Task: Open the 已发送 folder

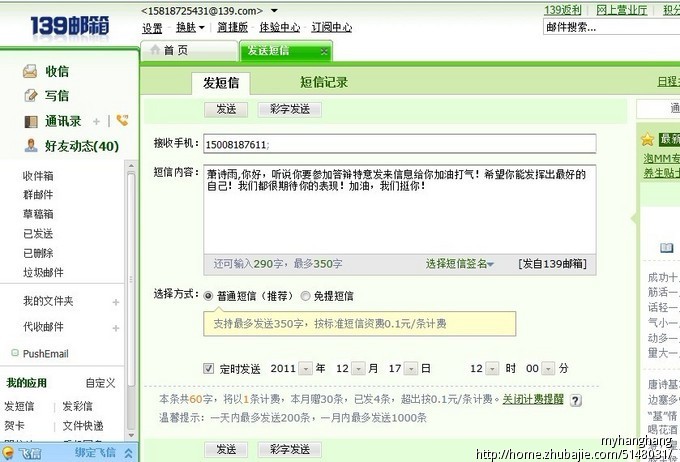Action: [x=38, y=234]
